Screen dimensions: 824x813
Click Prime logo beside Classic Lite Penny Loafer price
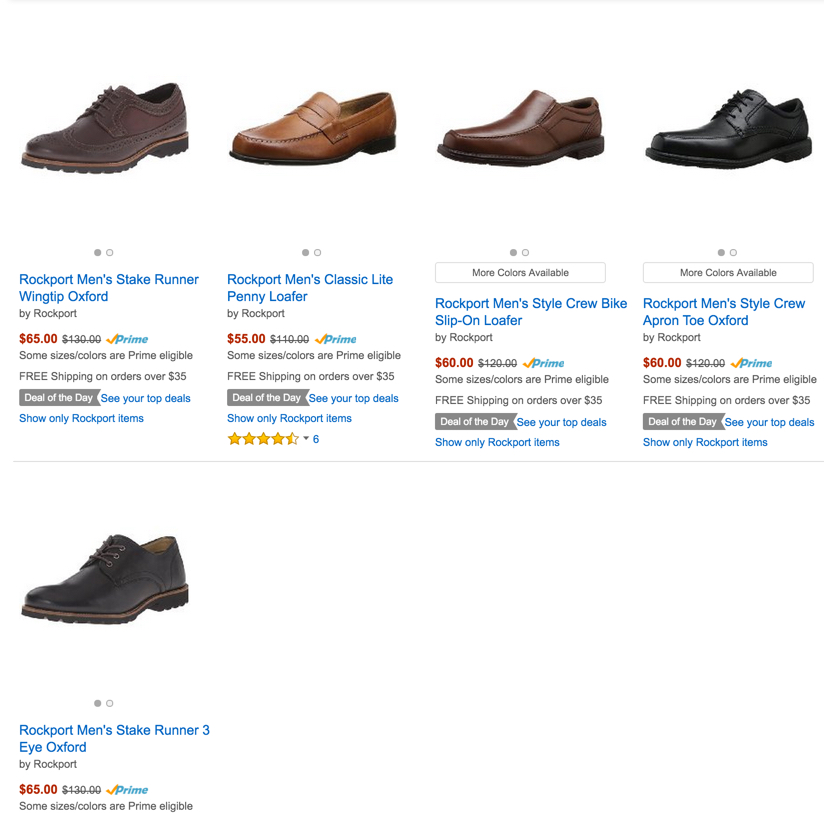click(335, 339)
